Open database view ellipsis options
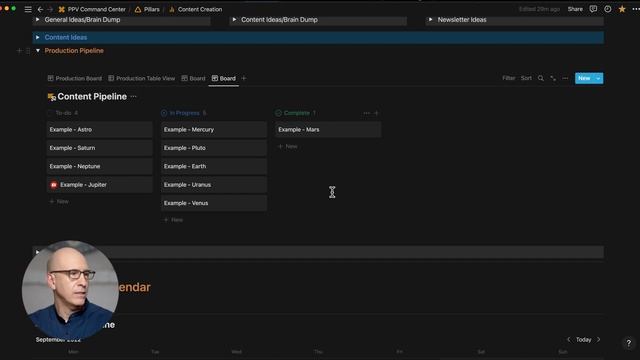The width and height of the screenshot is (640, 360). pyautogui.click(x=565, y=78)
